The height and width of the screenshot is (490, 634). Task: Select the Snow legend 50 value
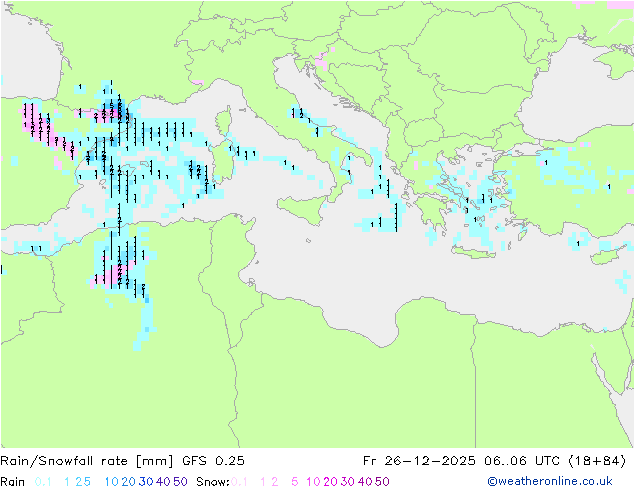pyautogui.click(x=382, y=482)
